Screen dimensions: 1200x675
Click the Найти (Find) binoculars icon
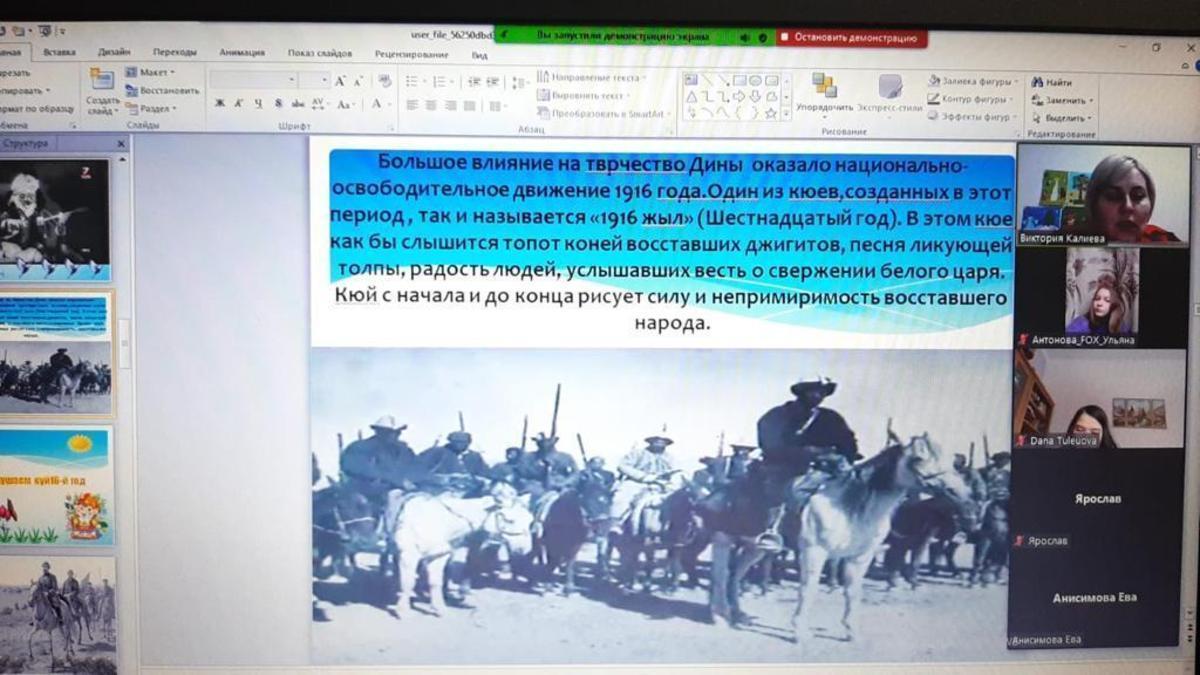1037,83
